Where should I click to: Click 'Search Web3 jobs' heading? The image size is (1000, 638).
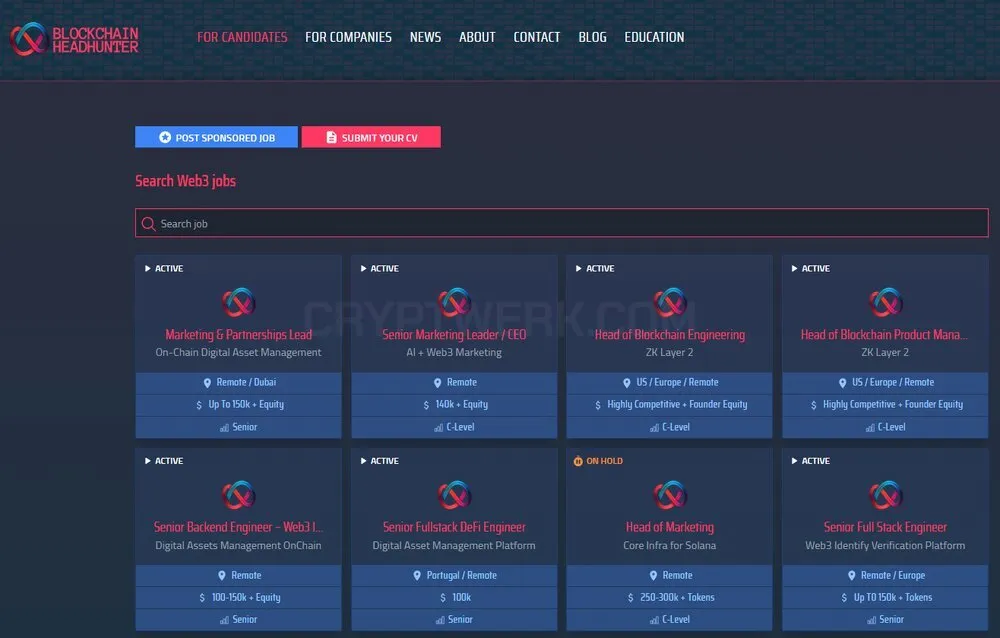coord(186,181)
